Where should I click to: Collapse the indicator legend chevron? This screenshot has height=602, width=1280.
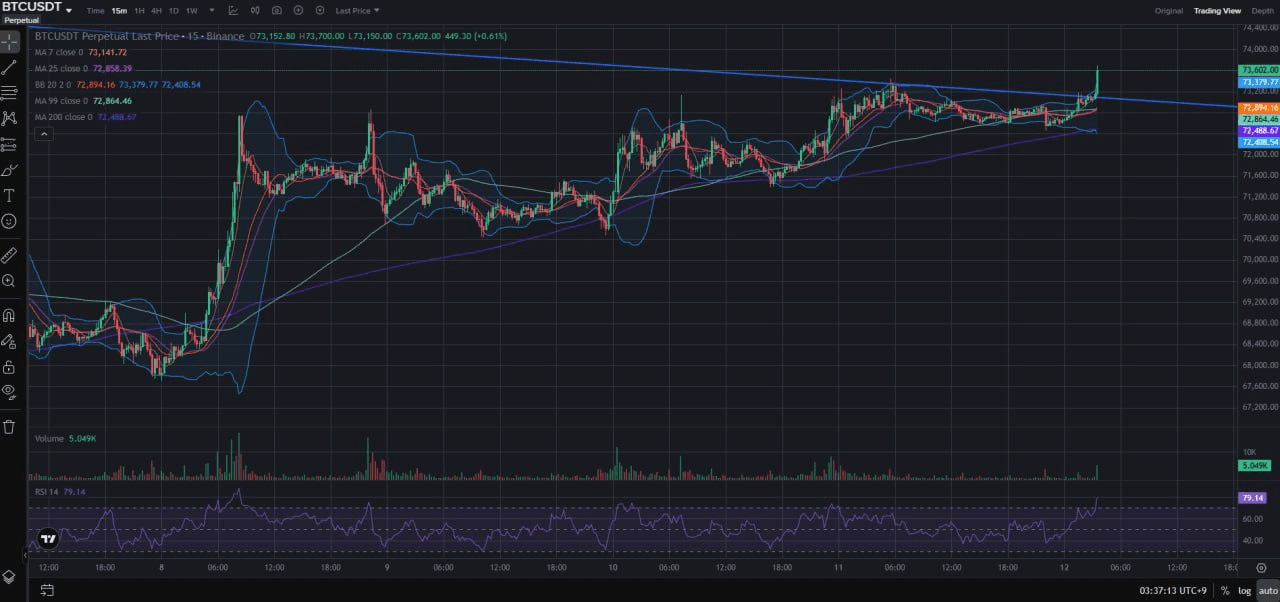coord(44,134)
